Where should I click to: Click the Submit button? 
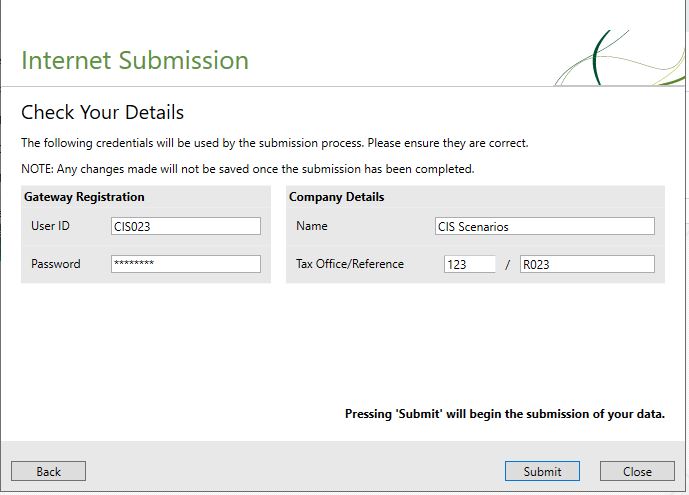coord(542,471)
